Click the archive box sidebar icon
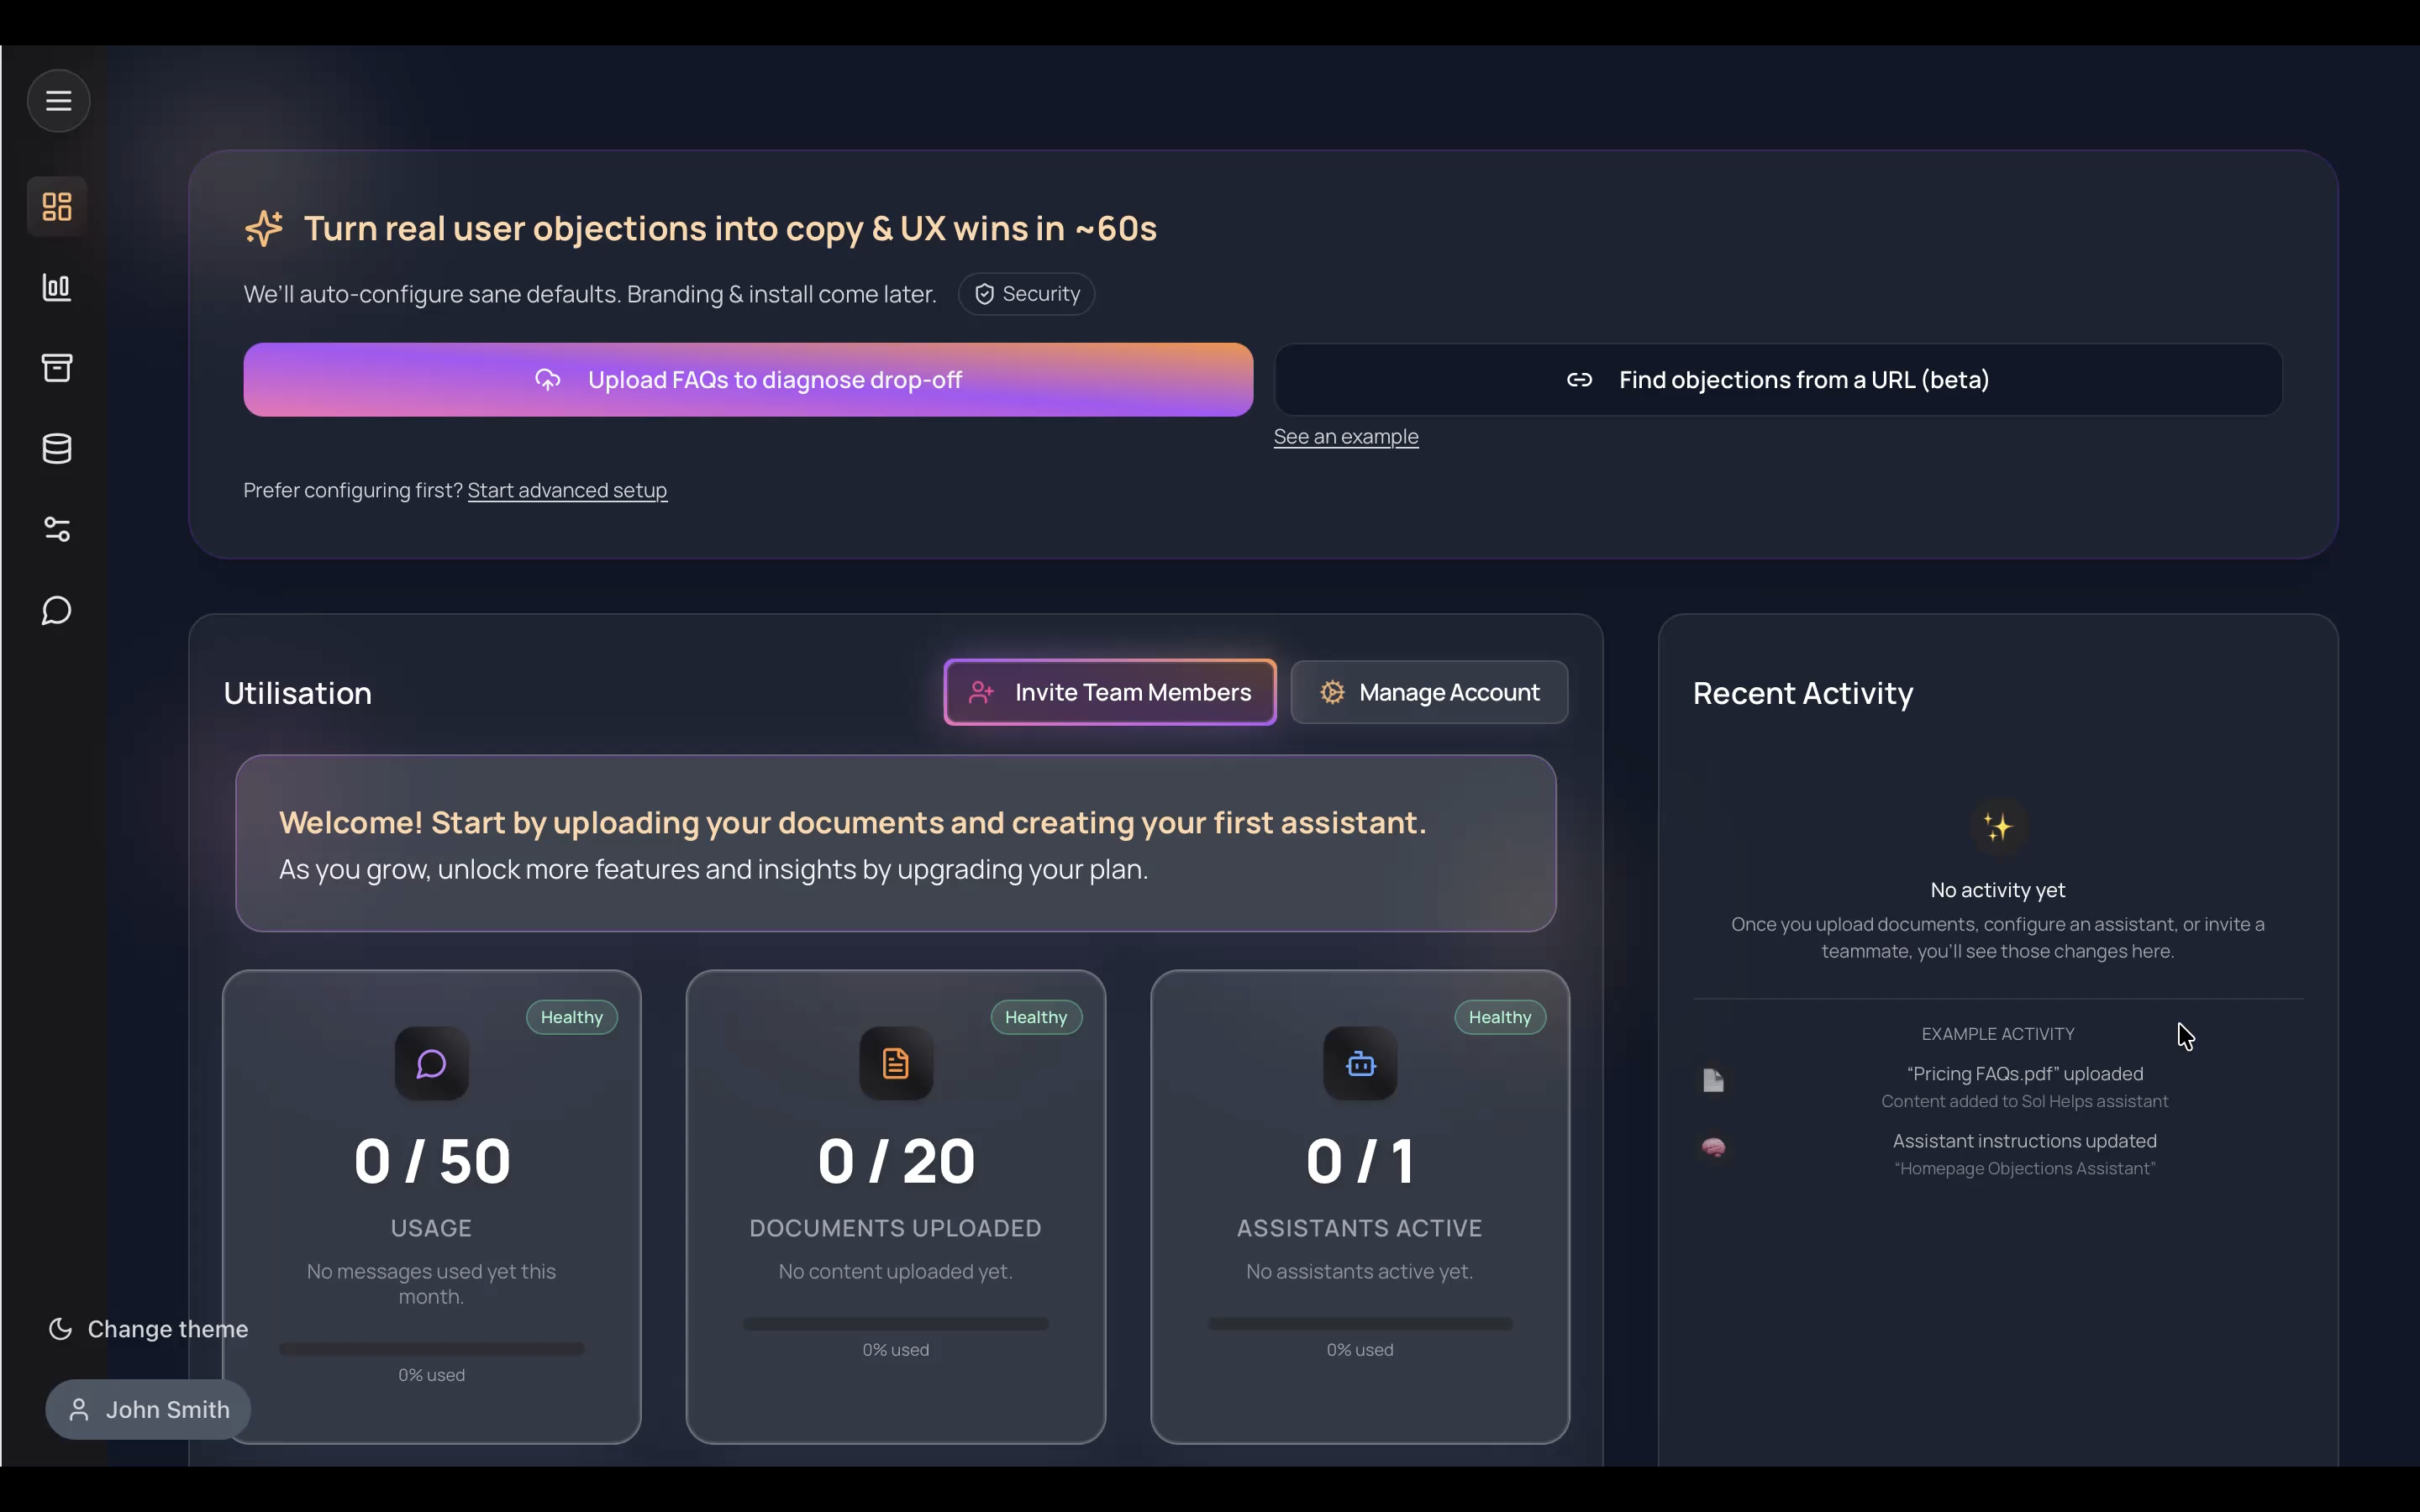The width and height of the screenshot is (2420, 1512). (57, 368)
